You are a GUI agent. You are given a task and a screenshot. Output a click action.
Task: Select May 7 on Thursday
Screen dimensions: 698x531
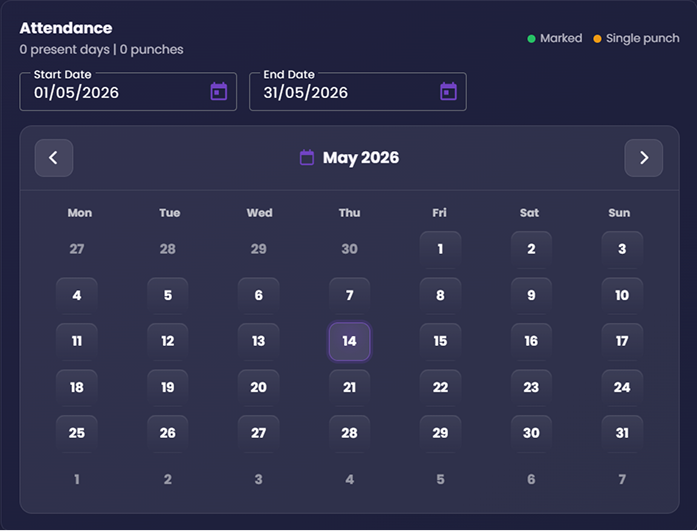(349, 296)
